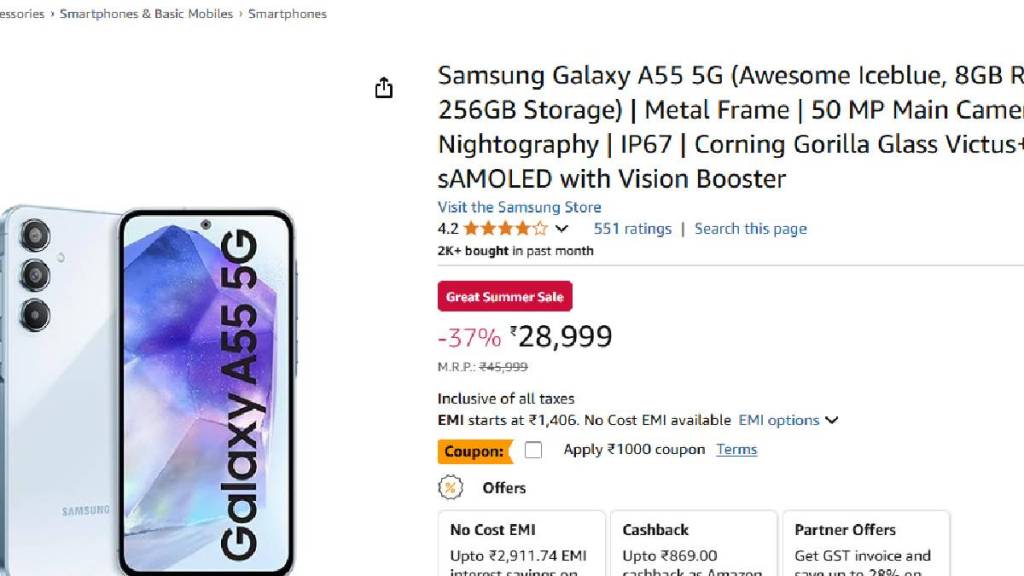View coupon Terms link

click(x=736, y=450)
